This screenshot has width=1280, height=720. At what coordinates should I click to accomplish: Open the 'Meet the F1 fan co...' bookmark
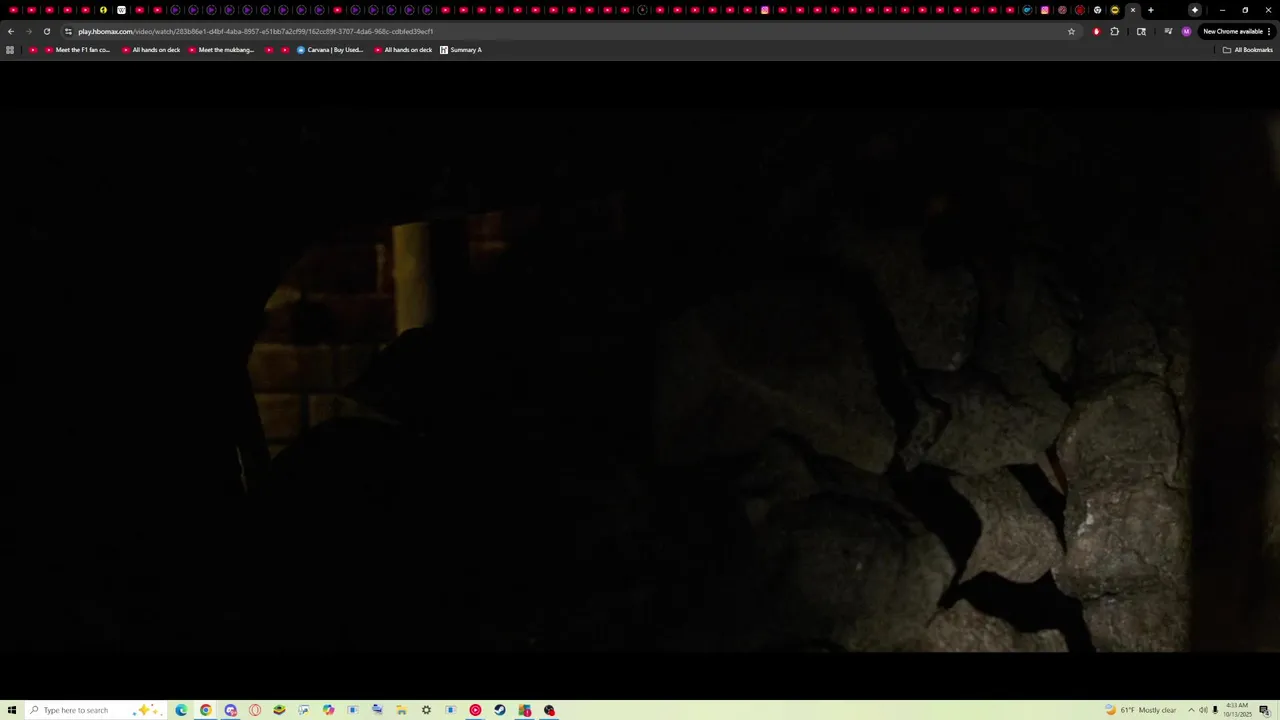77,50
